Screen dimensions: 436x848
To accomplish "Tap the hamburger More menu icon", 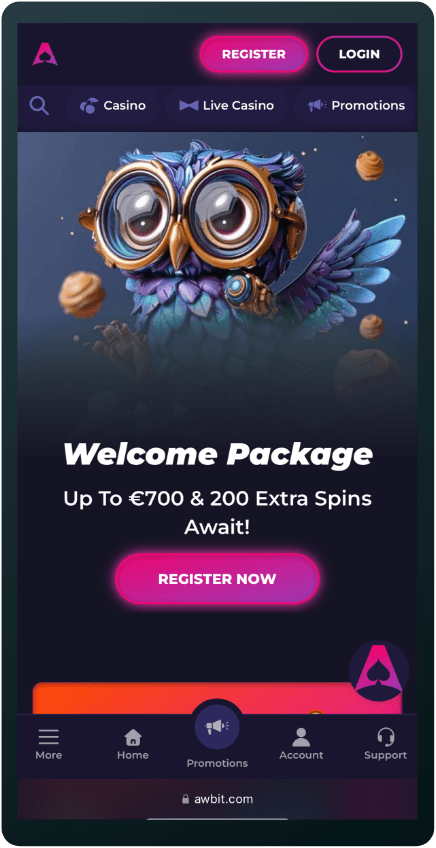I will [49, 737].
